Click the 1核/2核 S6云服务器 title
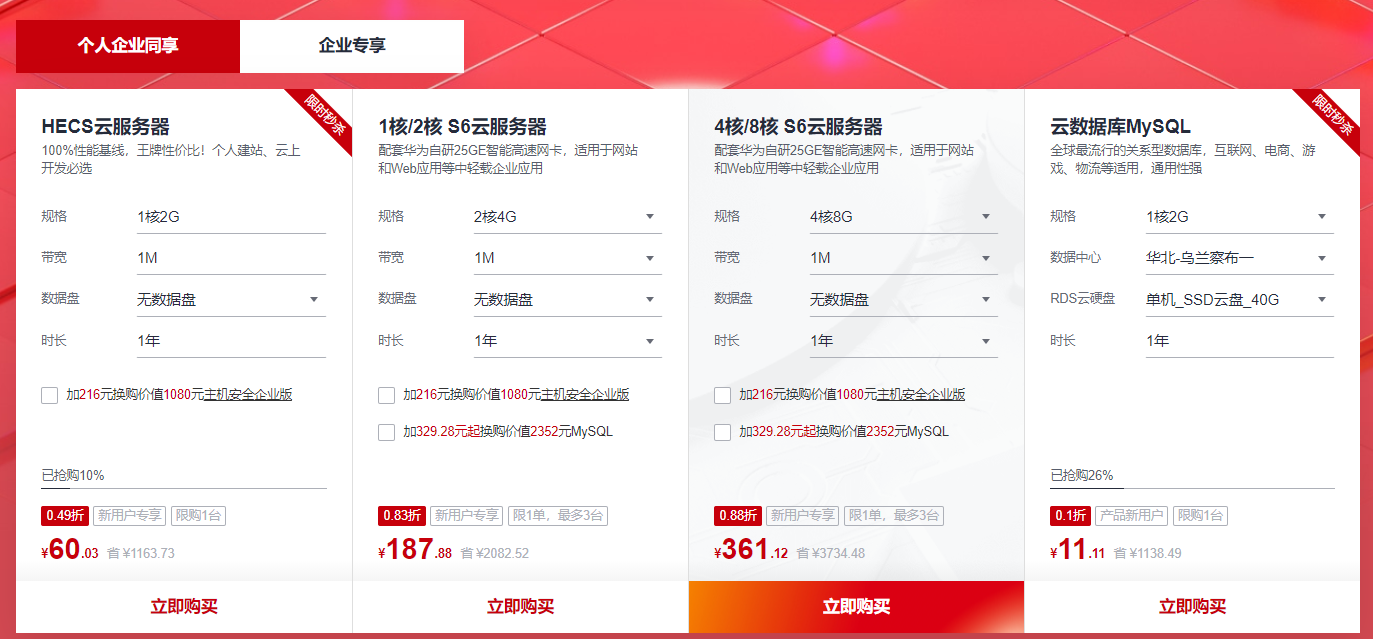Screen dimensions: 1373x639 [462, 127]
